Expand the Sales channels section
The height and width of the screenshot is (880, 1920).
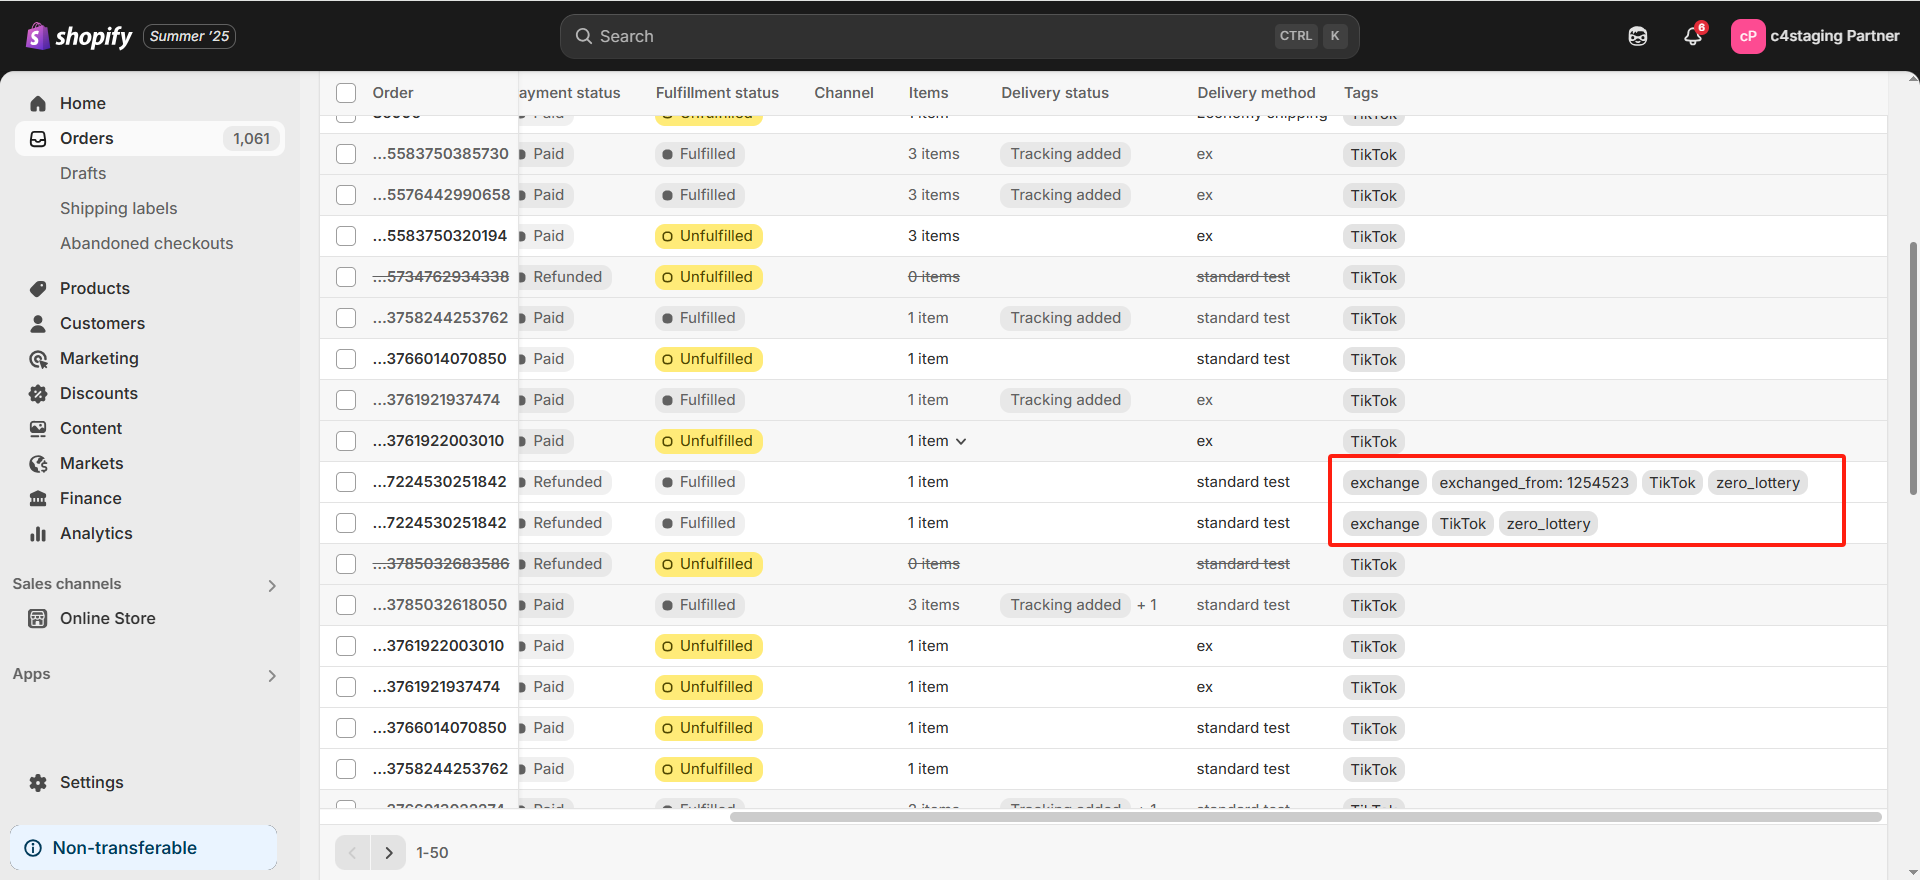tap(272, 585)
